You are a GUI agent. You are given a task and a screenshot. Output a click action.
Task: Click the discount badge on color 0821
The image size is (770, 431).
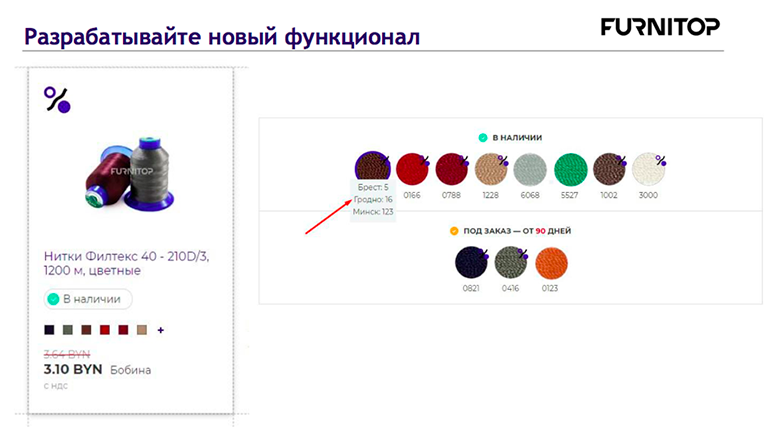pyautogui.click(x=484, y=254)
